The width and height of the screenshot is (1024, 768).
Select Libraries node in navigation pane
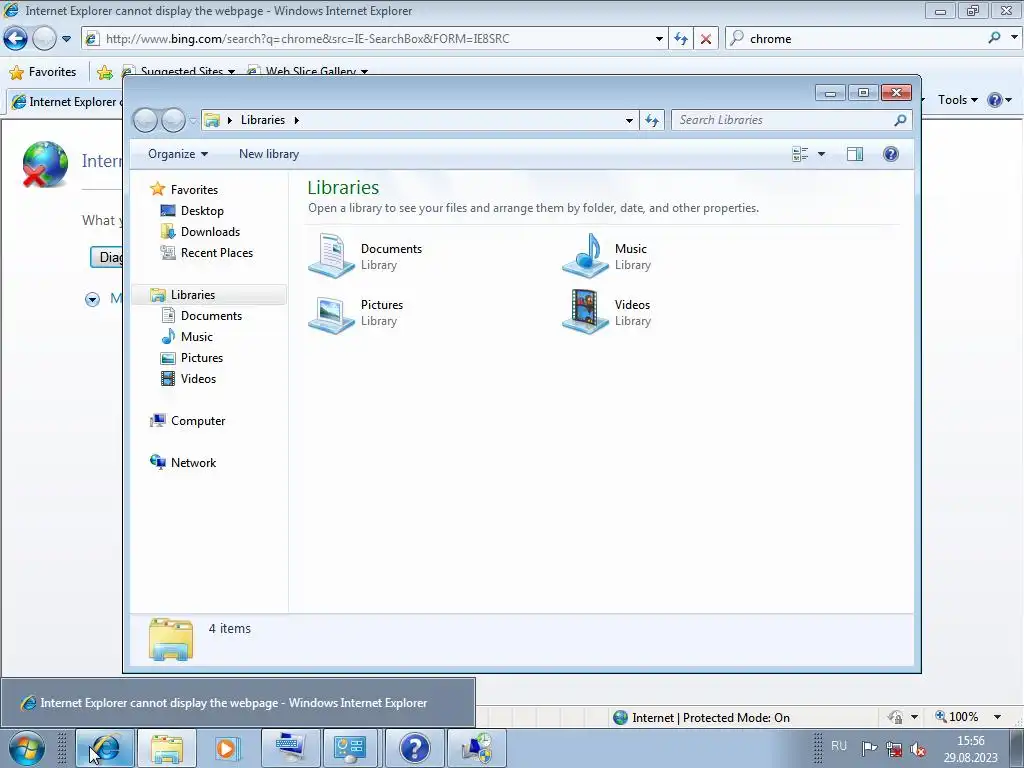pos(193,295)
